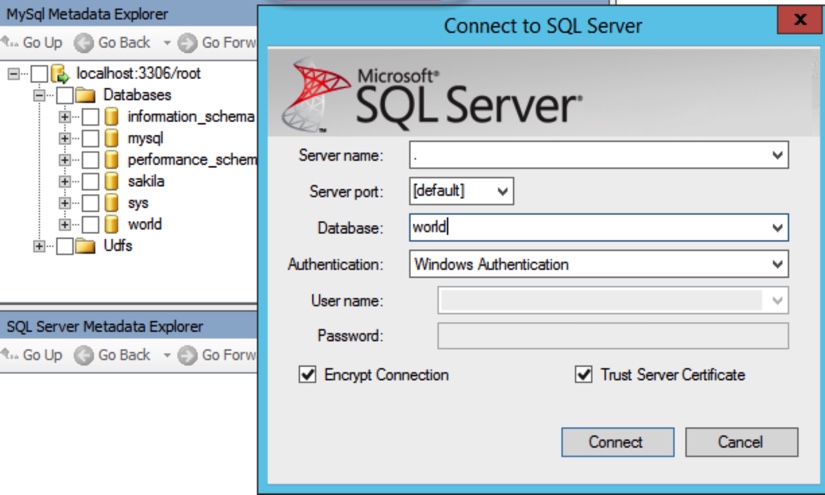Collapse the Databases folder node

(39, 95)
